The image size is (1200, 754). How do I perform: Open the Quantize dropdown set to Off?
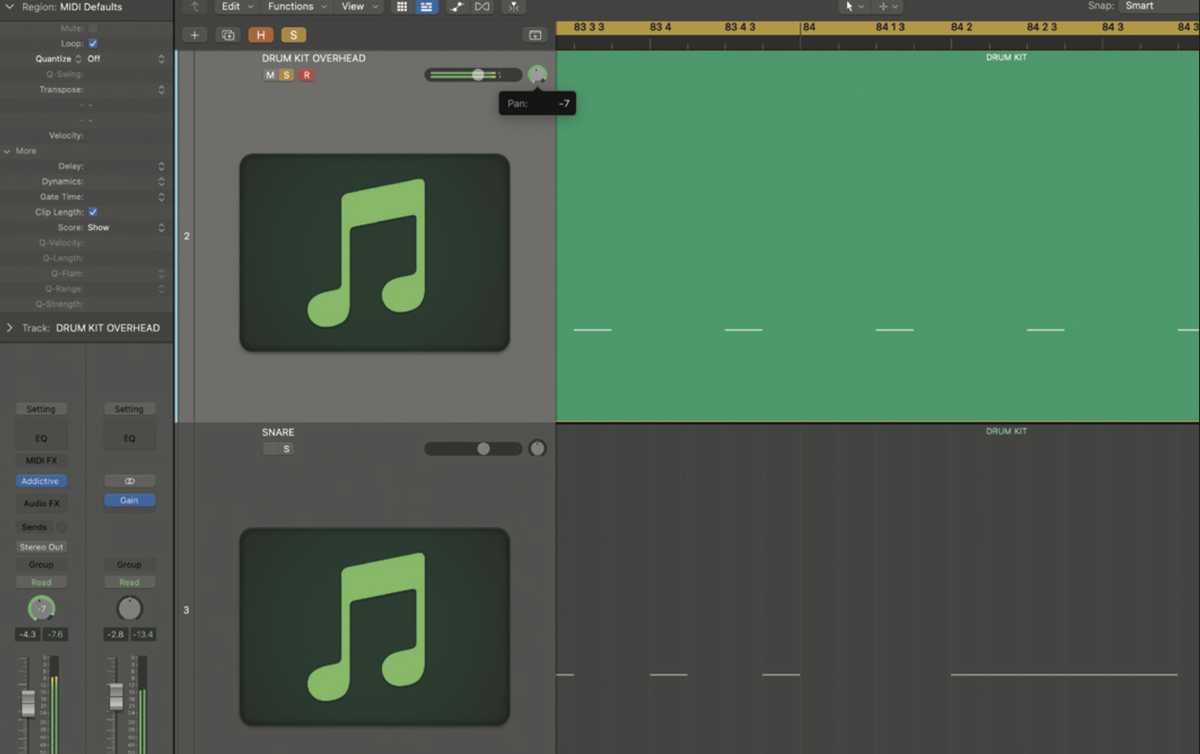[96, 58]
